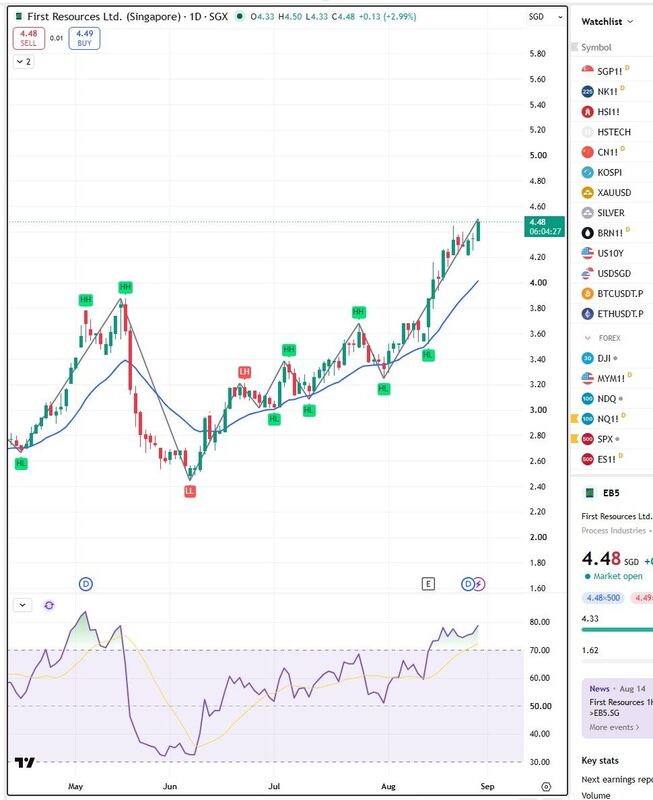Select ETHUSDT.P in the watchlist
The width and height of the screenshot is (653, 800).
click(x=612, y=314)
